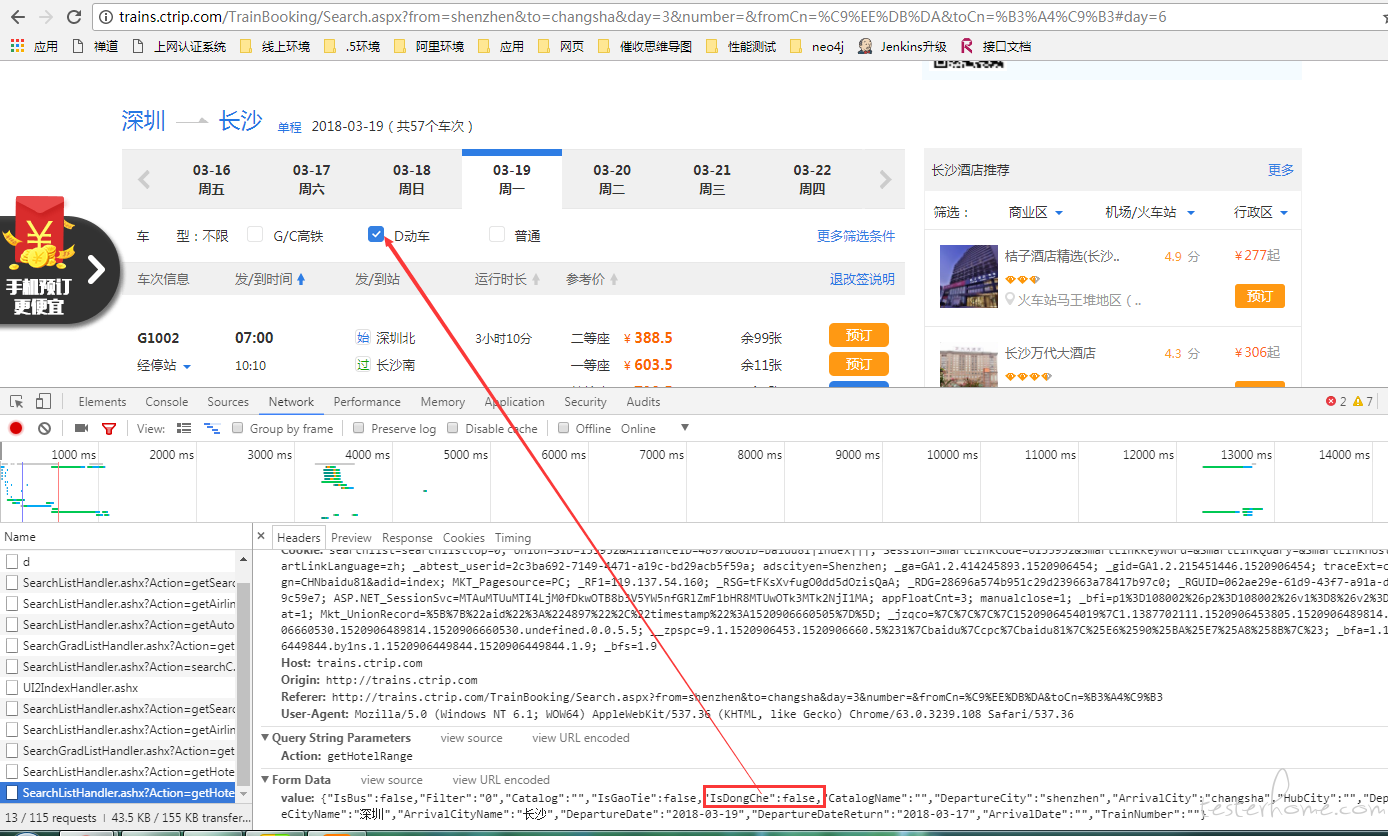Switch to the Performance tab
Screen dimensions: 1388x836
tap(367, 402)
